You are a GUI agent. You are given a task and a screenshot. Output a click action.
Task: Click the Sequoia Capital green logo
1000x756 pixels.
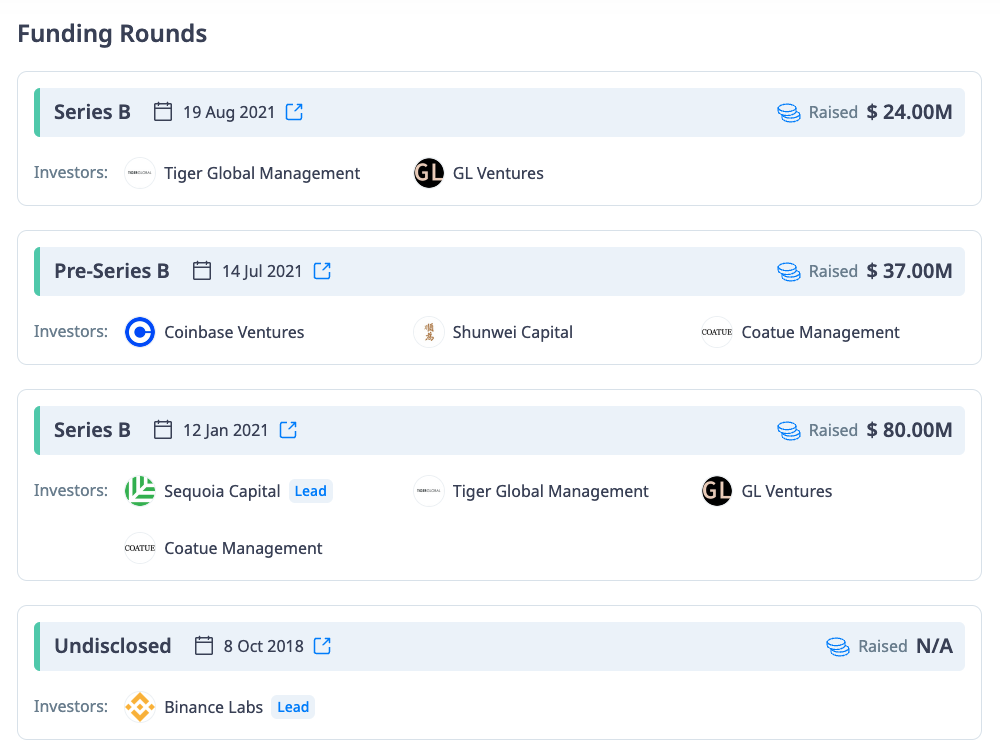[140, 491]
